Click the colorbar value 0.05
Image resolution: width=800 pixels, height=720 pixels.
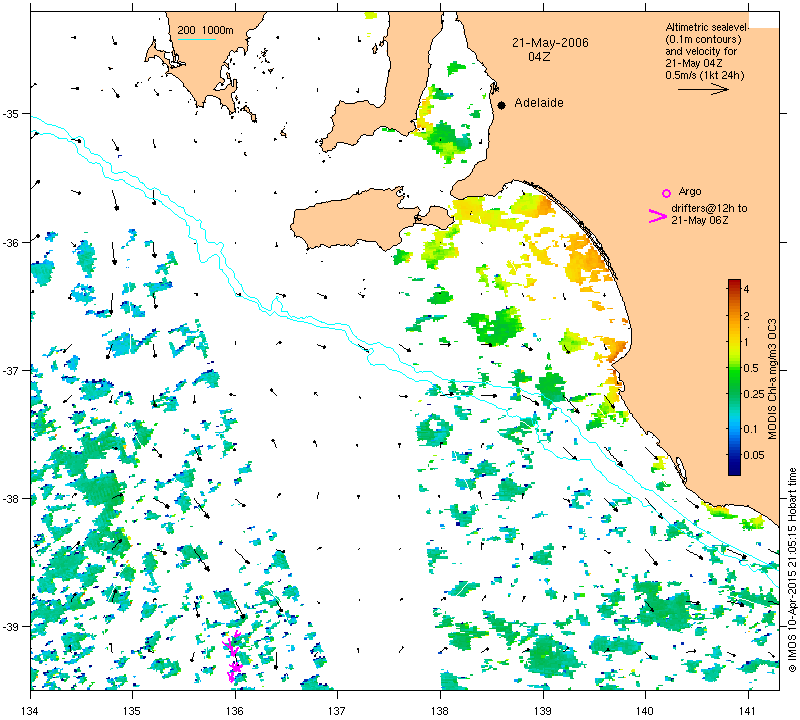754,455
